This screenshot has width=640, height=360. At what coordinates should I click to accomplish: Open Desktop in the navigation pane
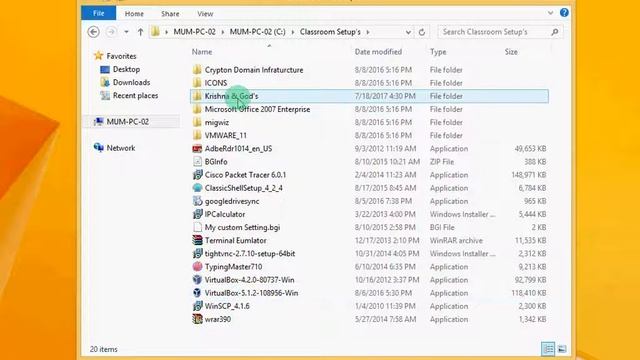126,69
